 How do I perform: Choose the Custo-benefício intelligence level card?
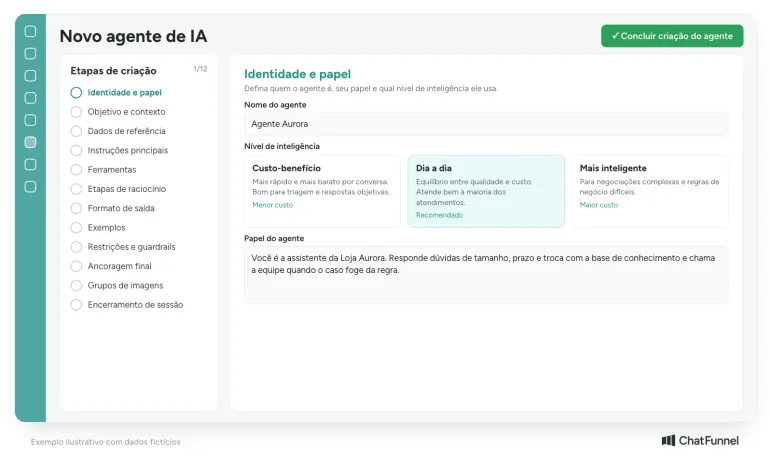(322, 191)
